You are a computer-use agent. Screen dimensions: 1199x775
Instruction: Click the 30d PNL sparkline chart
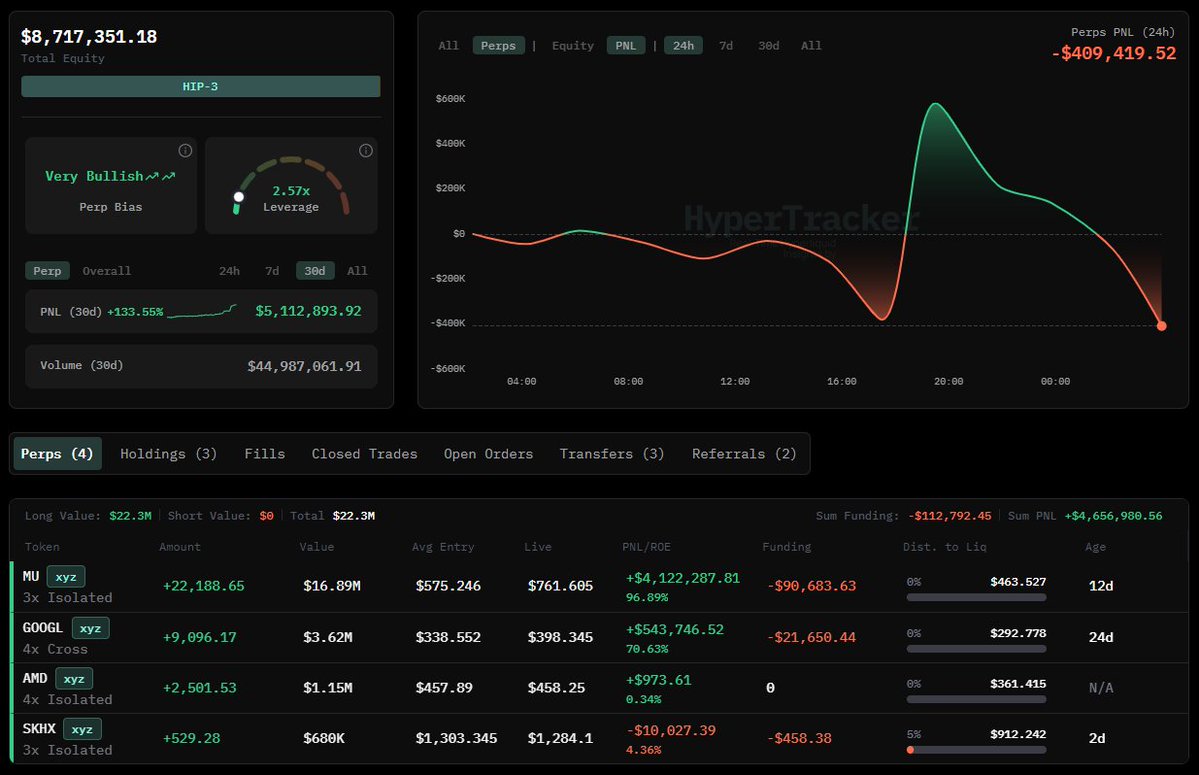(202, 311)
